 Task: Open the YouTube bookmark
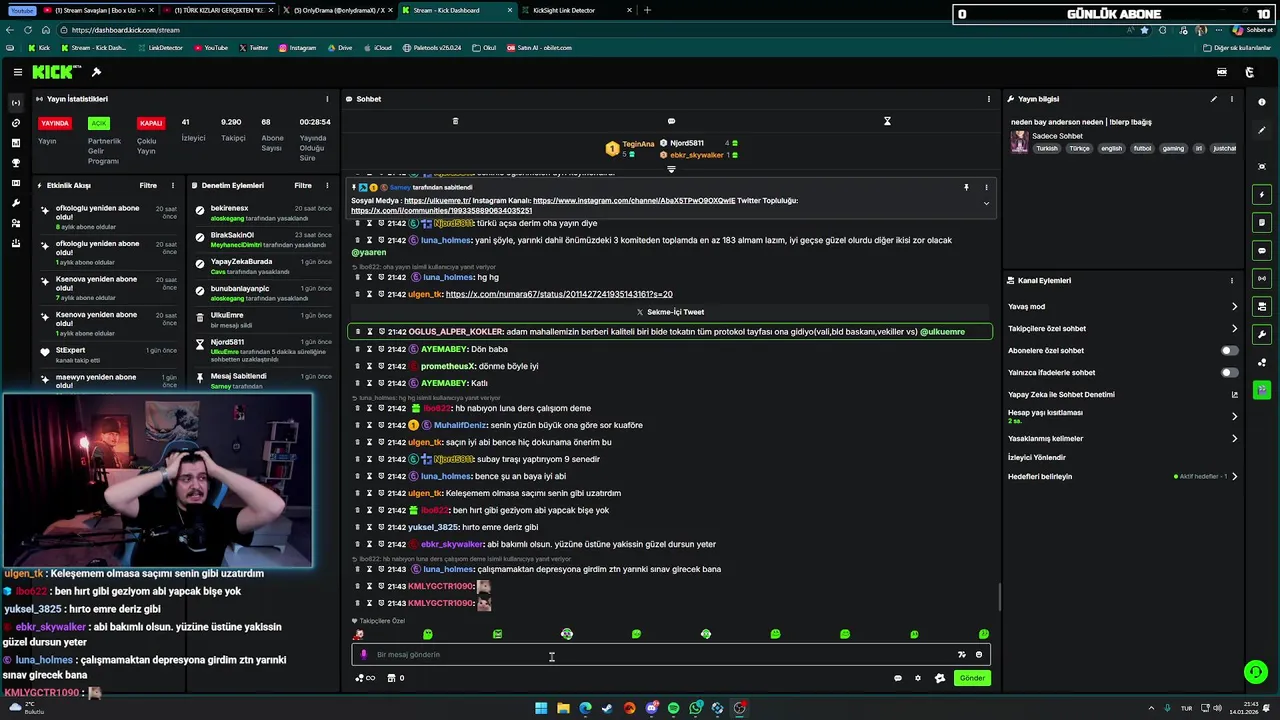(211, 48)
